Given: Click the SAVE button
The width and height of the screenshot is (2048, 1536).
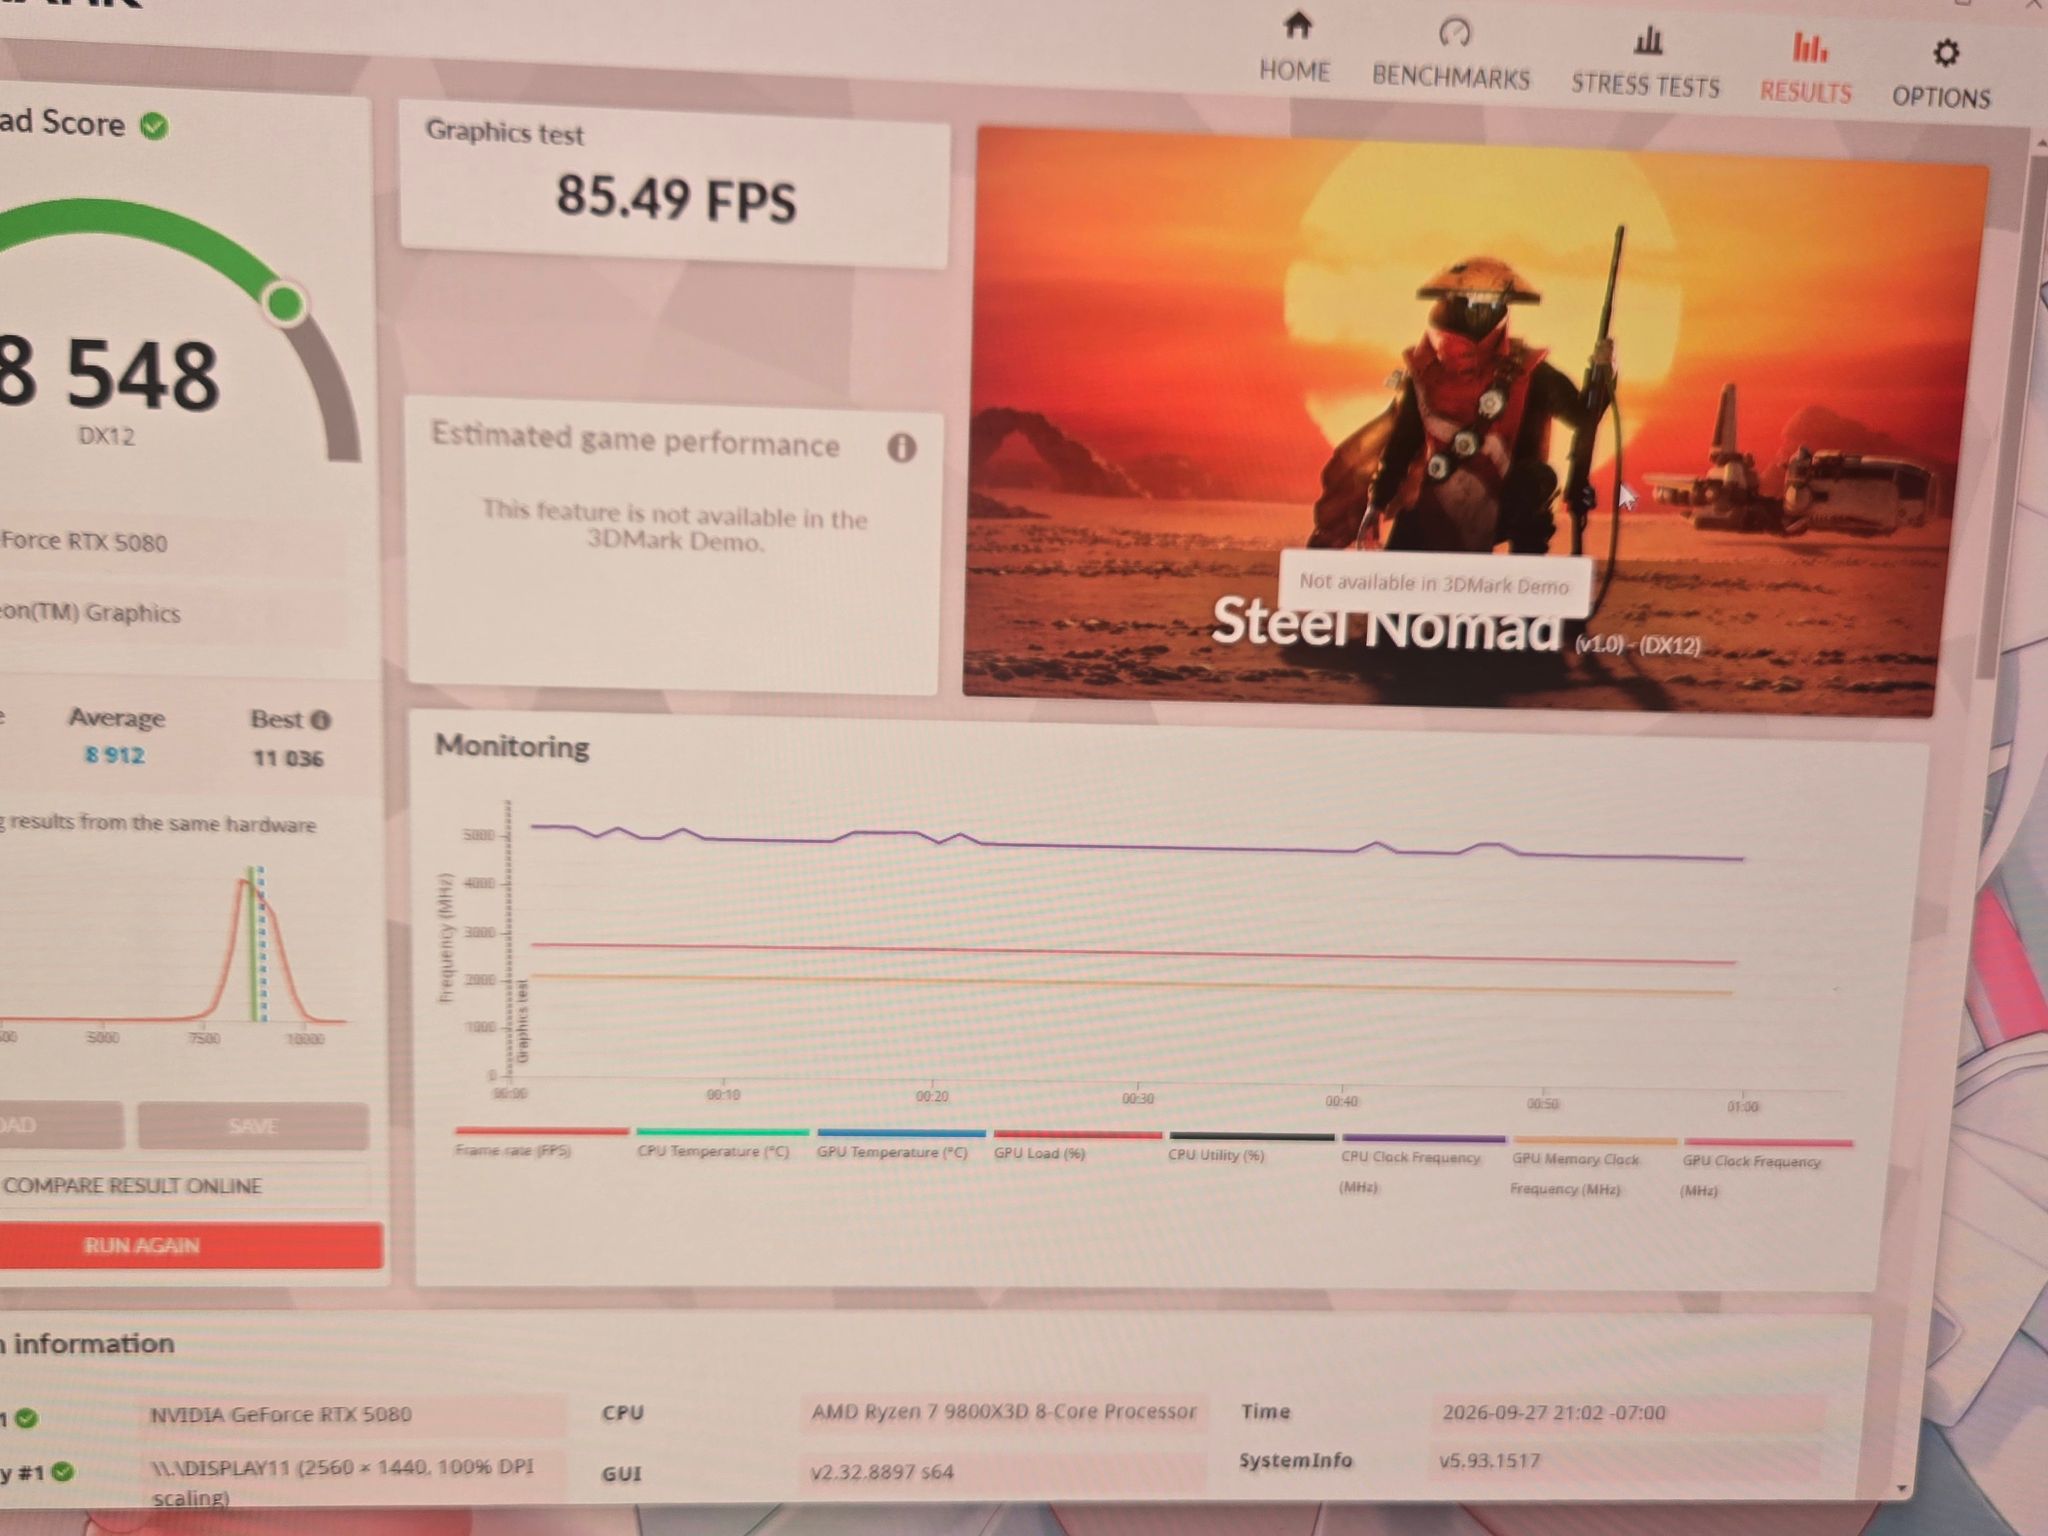Looking at the screenshot, I should 253,1126.
